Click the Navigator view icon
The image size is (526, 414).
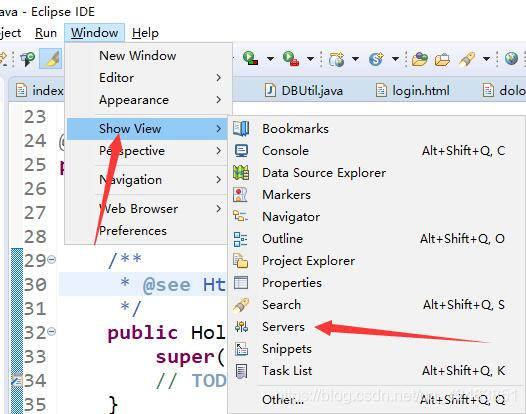[241, 216]
